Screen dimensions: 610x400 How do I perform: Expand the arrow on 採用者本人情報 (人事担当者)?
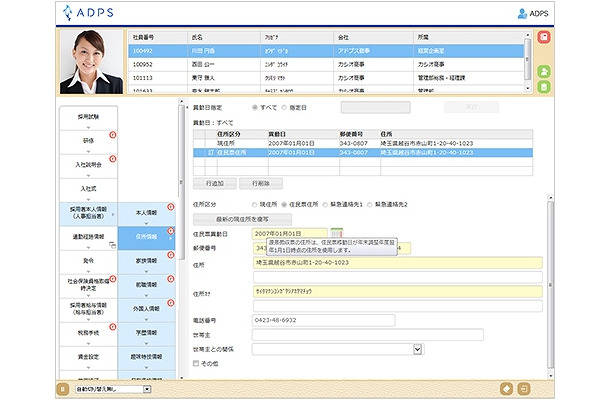click(x=113, y=214)
